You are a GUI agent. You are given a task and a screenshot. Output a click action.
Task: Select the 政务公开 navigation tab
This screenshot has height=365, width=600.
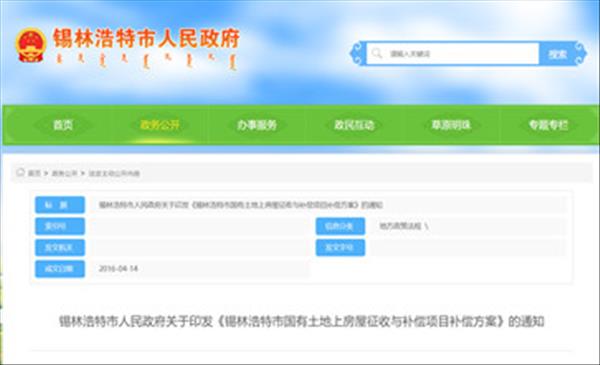coord(160,125)
